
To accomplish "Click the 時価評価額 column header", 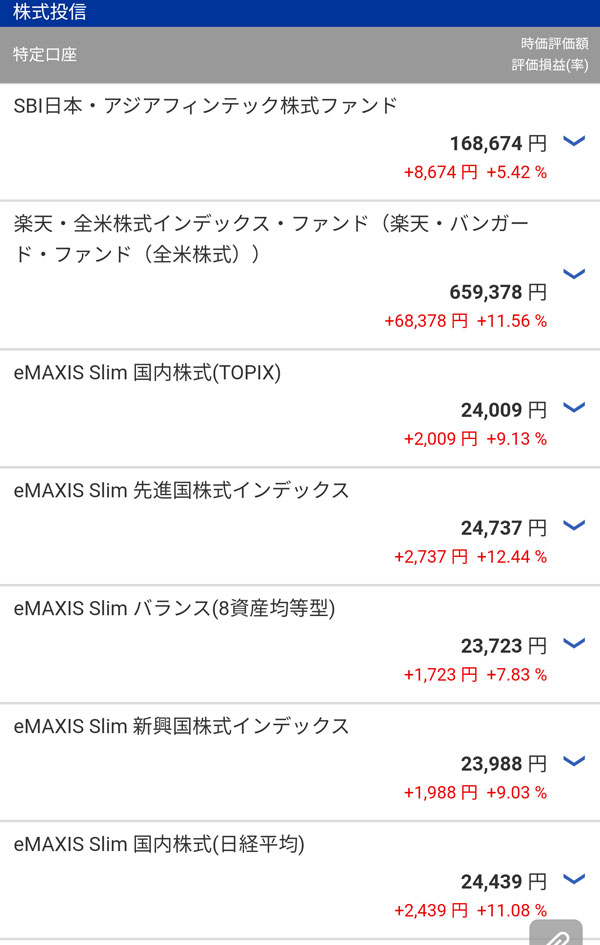I will [554, 44].
